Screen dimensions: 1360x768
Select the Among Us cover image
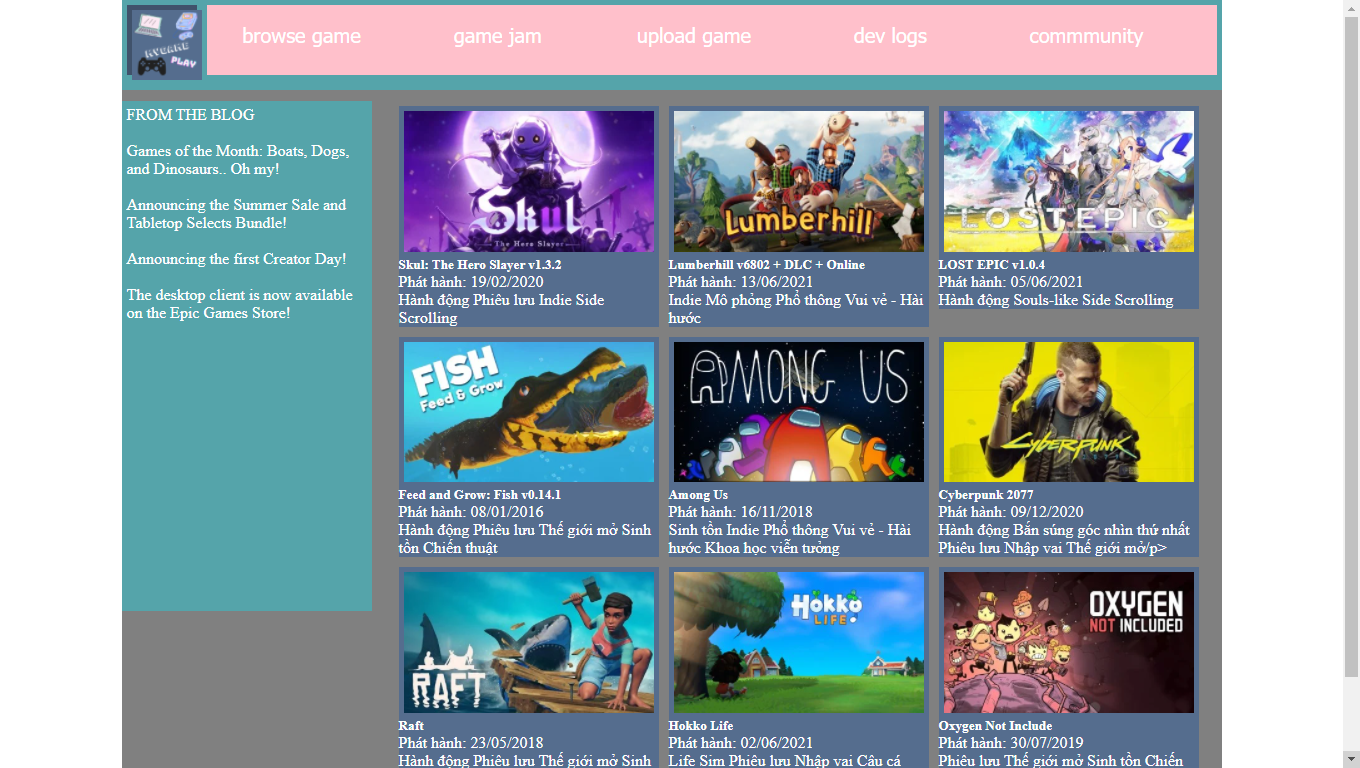point(799,412)
